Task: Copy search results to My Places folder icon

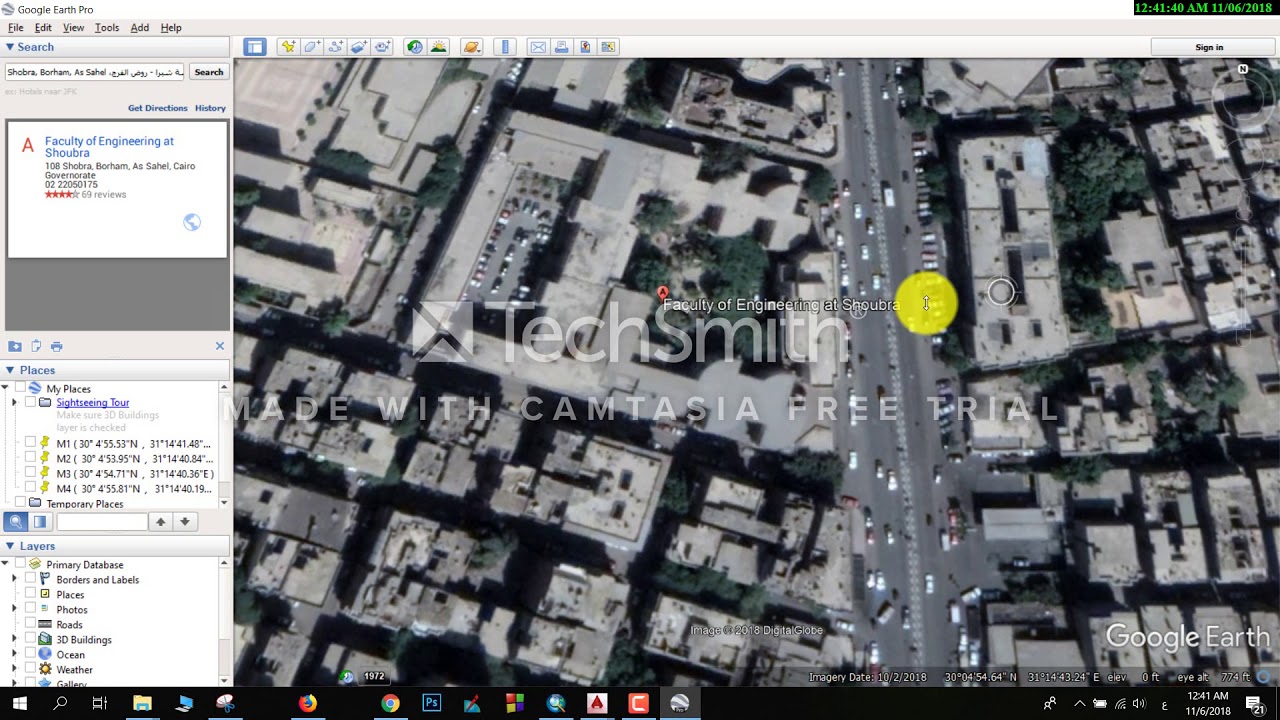Action: click(x=15, y=346)
